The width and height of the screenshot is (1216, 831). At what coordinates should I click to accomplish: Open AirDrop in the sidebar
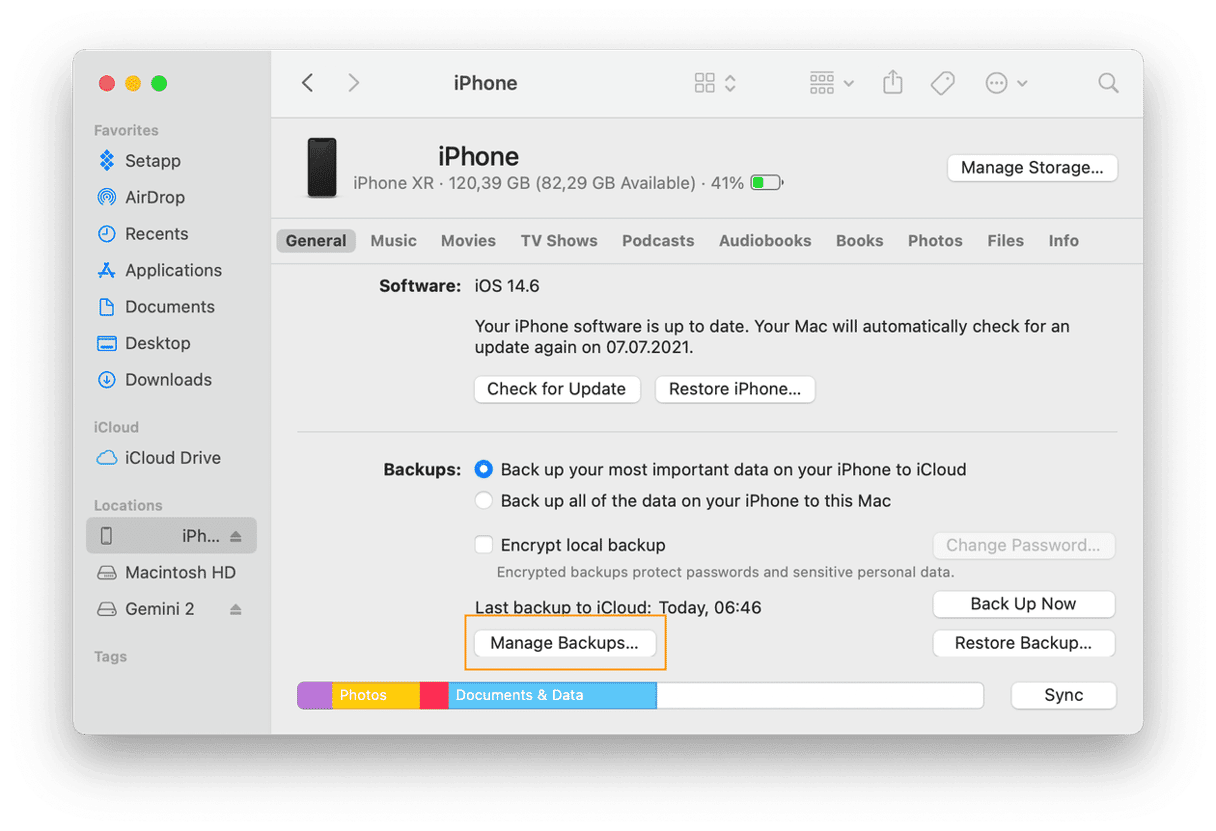(x=155, y=197)
